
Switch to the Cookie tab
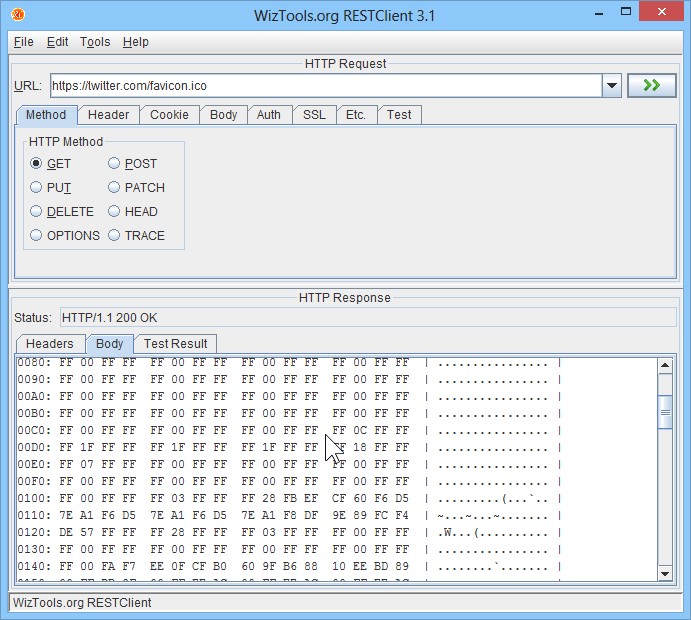pos(169,115)
